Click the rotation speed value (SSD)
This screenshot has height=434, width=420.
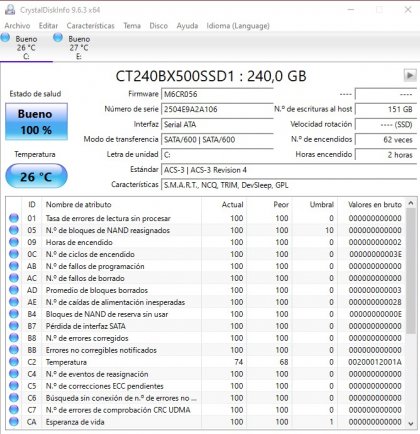(386, 124)
